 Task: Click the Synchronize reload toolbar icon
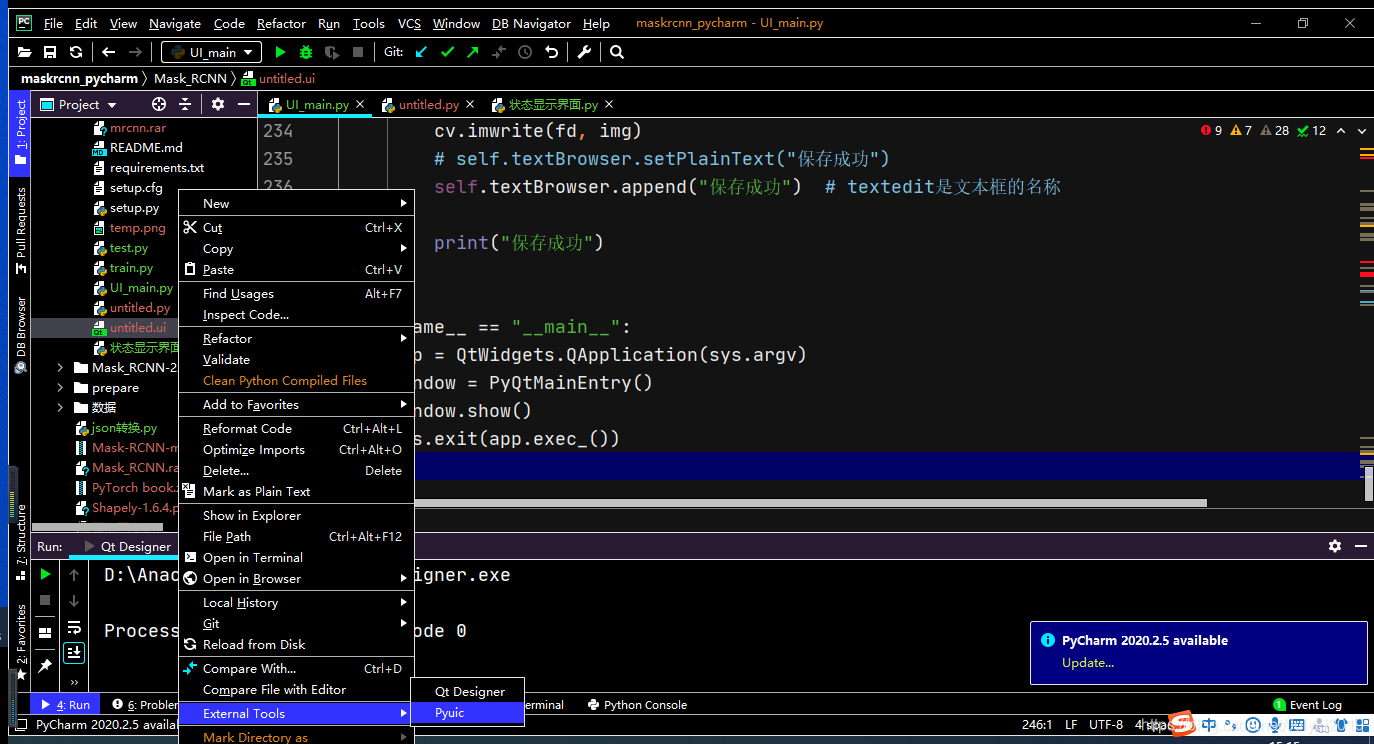[x=76, y=52]
